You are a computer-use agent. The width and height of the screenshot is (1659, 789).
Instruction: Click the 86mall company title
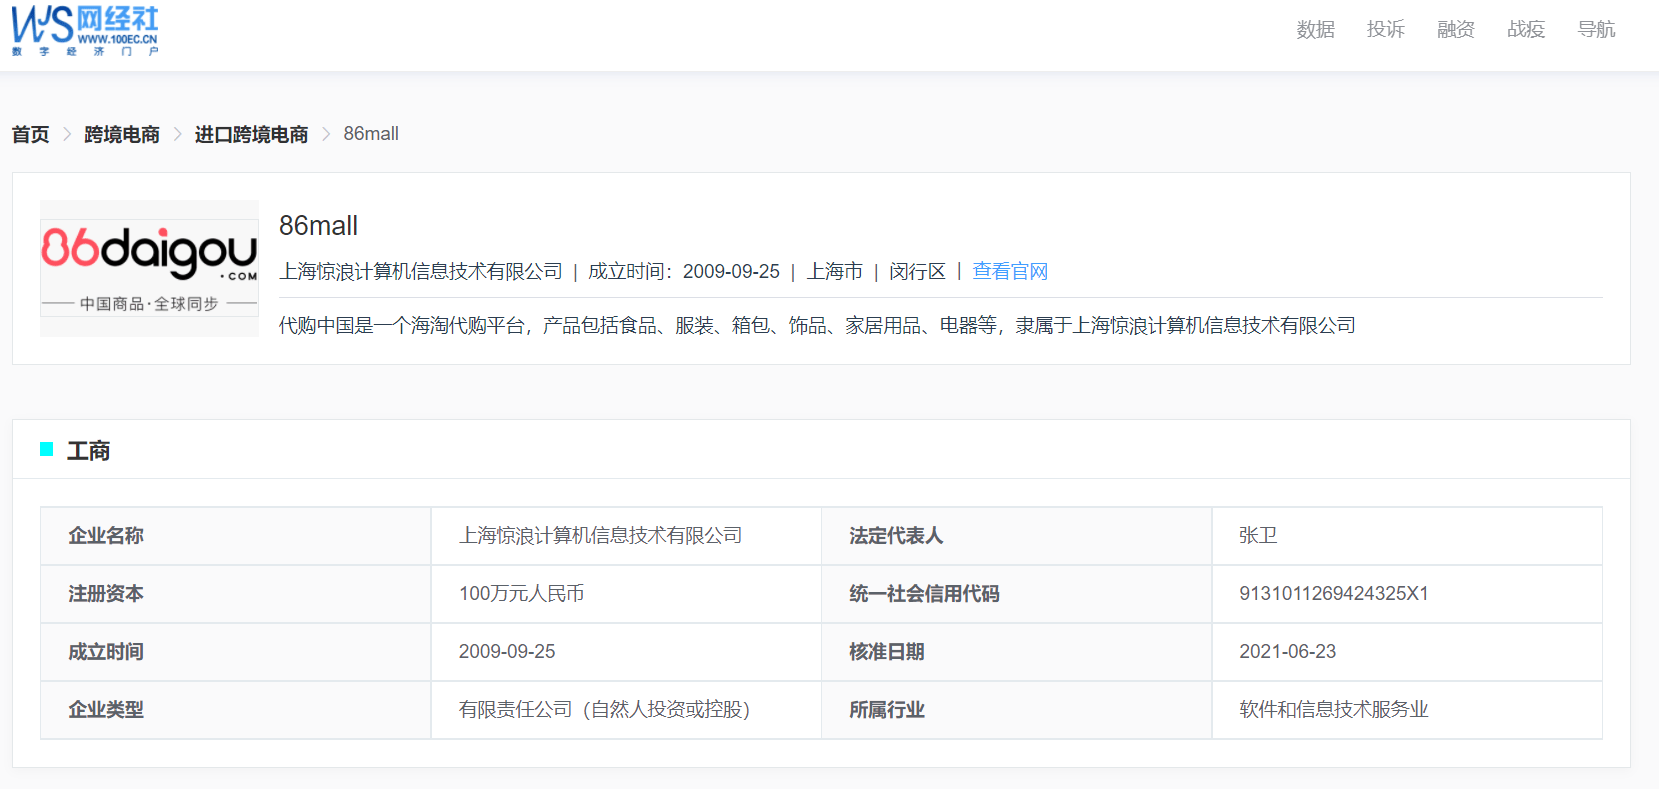point(318,226)
